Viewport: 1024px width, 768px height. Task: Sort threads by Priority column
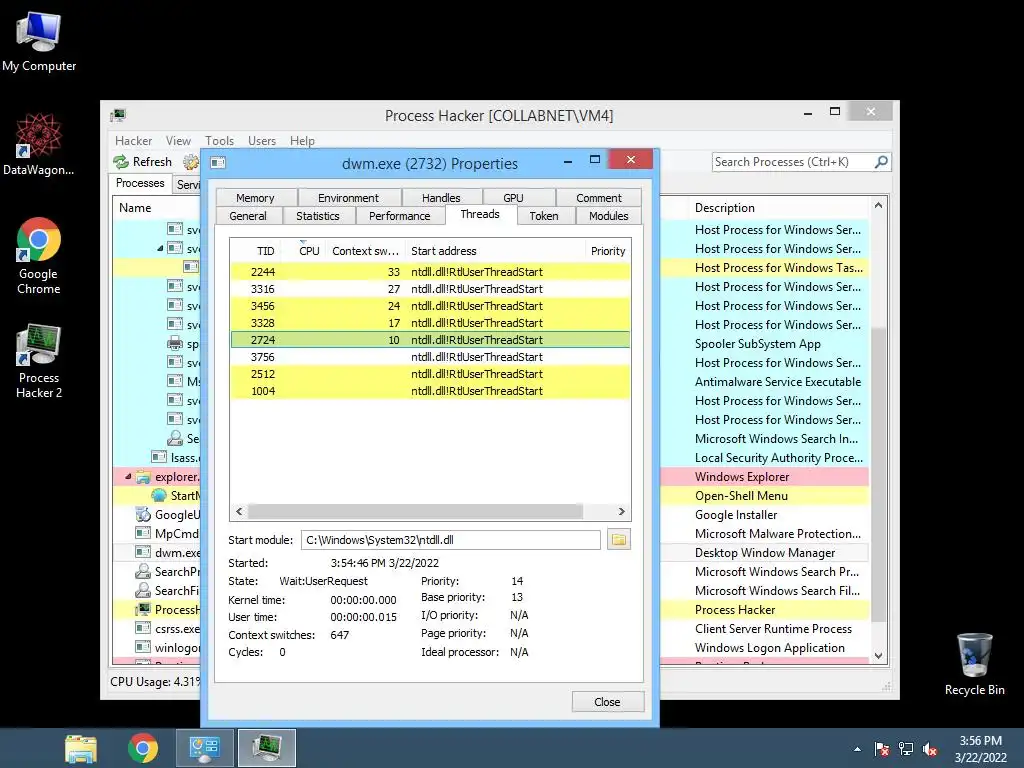pyautogui.click(x=608, y=251)
